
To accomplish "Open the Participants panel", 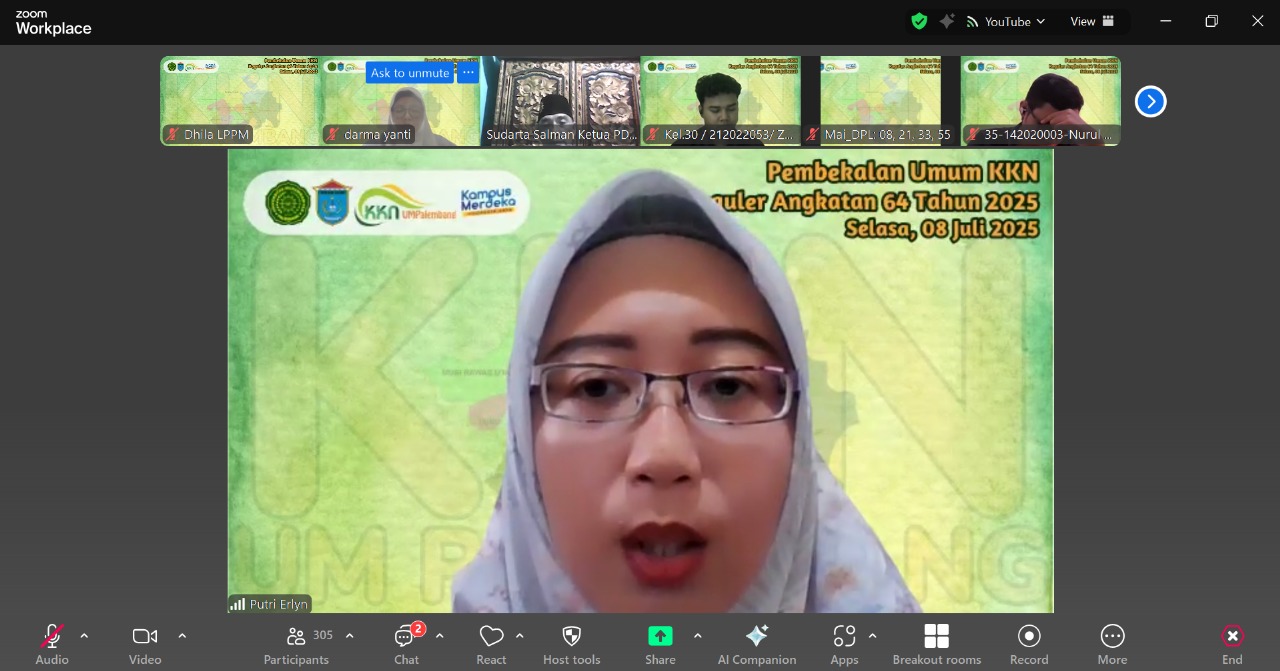I will (296, 643).
